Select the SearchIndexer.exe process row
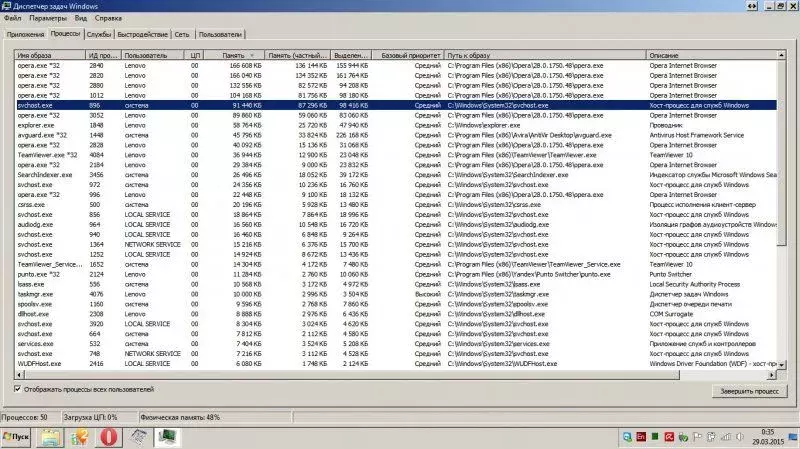This screenshot has width=800, height=449. coord(396,174)
